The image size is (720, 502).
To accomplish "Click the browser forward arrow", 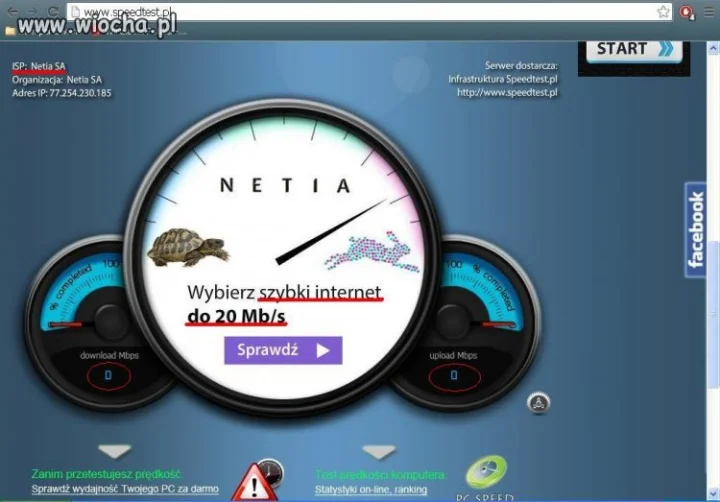I will 32,11.
